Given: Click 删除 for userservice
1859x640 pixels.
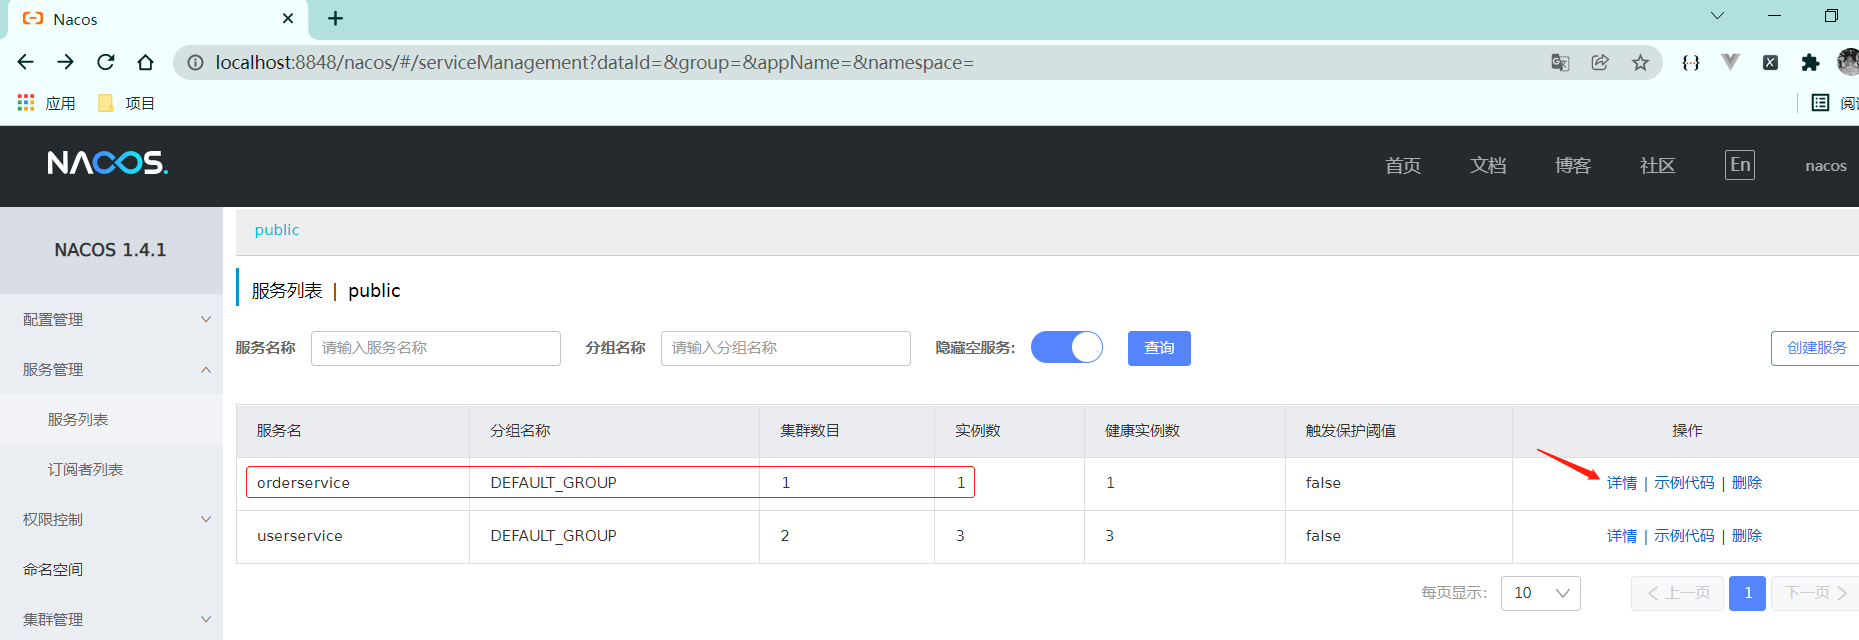Looking at the screenshot, I should pyautogui.click(x=1747, y=536).
